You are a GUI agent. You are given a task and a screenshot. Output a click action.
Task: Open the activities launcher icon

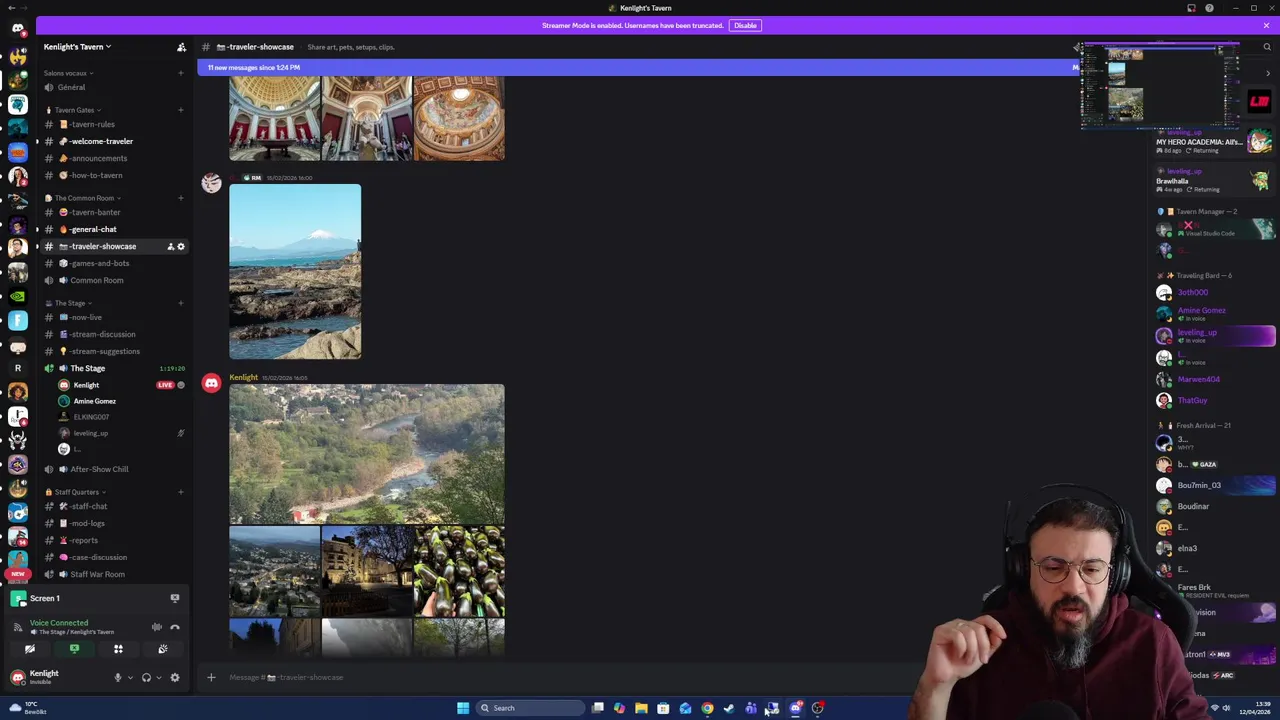118,649
